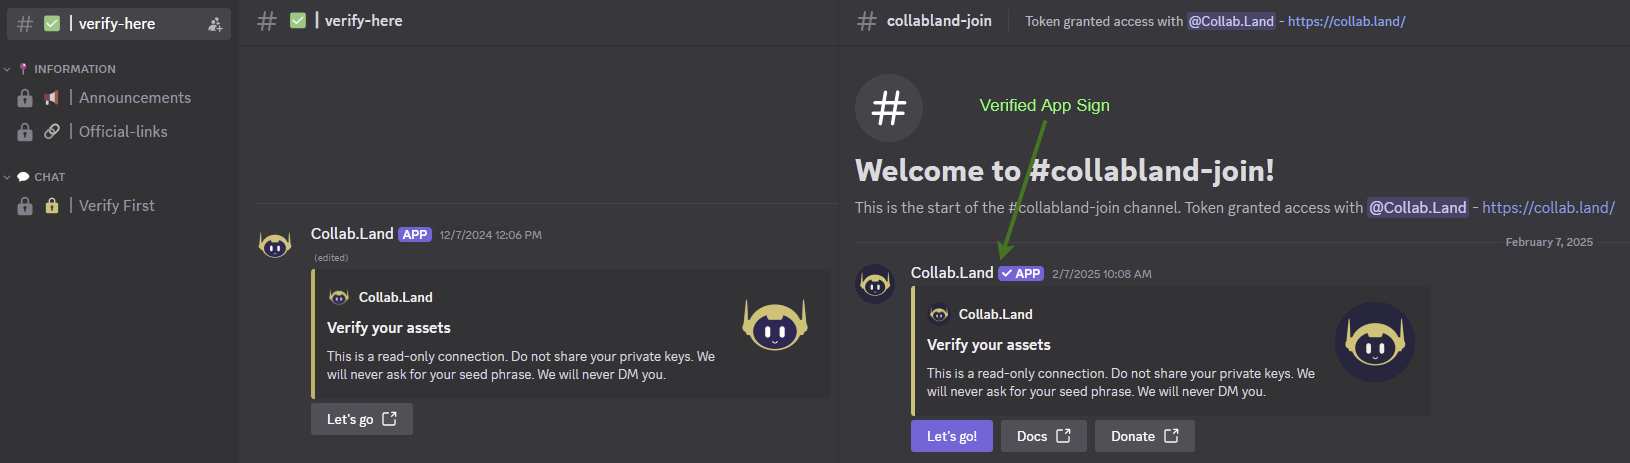The width and height of the screenshot is (1630, 463).
Task: Click the APP badge in the 12/7/2024 message
Action: tap(415, 235)
